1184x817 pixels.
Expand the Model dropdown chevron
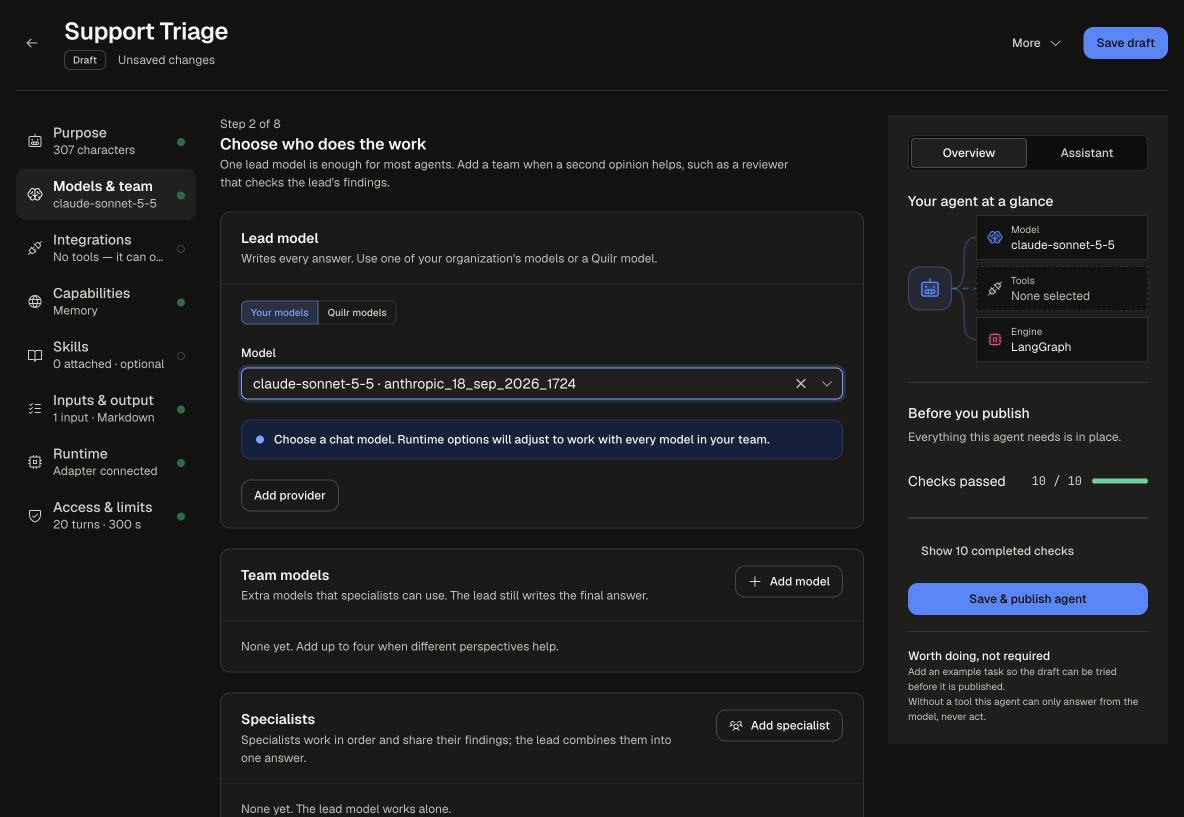[827, 384]
